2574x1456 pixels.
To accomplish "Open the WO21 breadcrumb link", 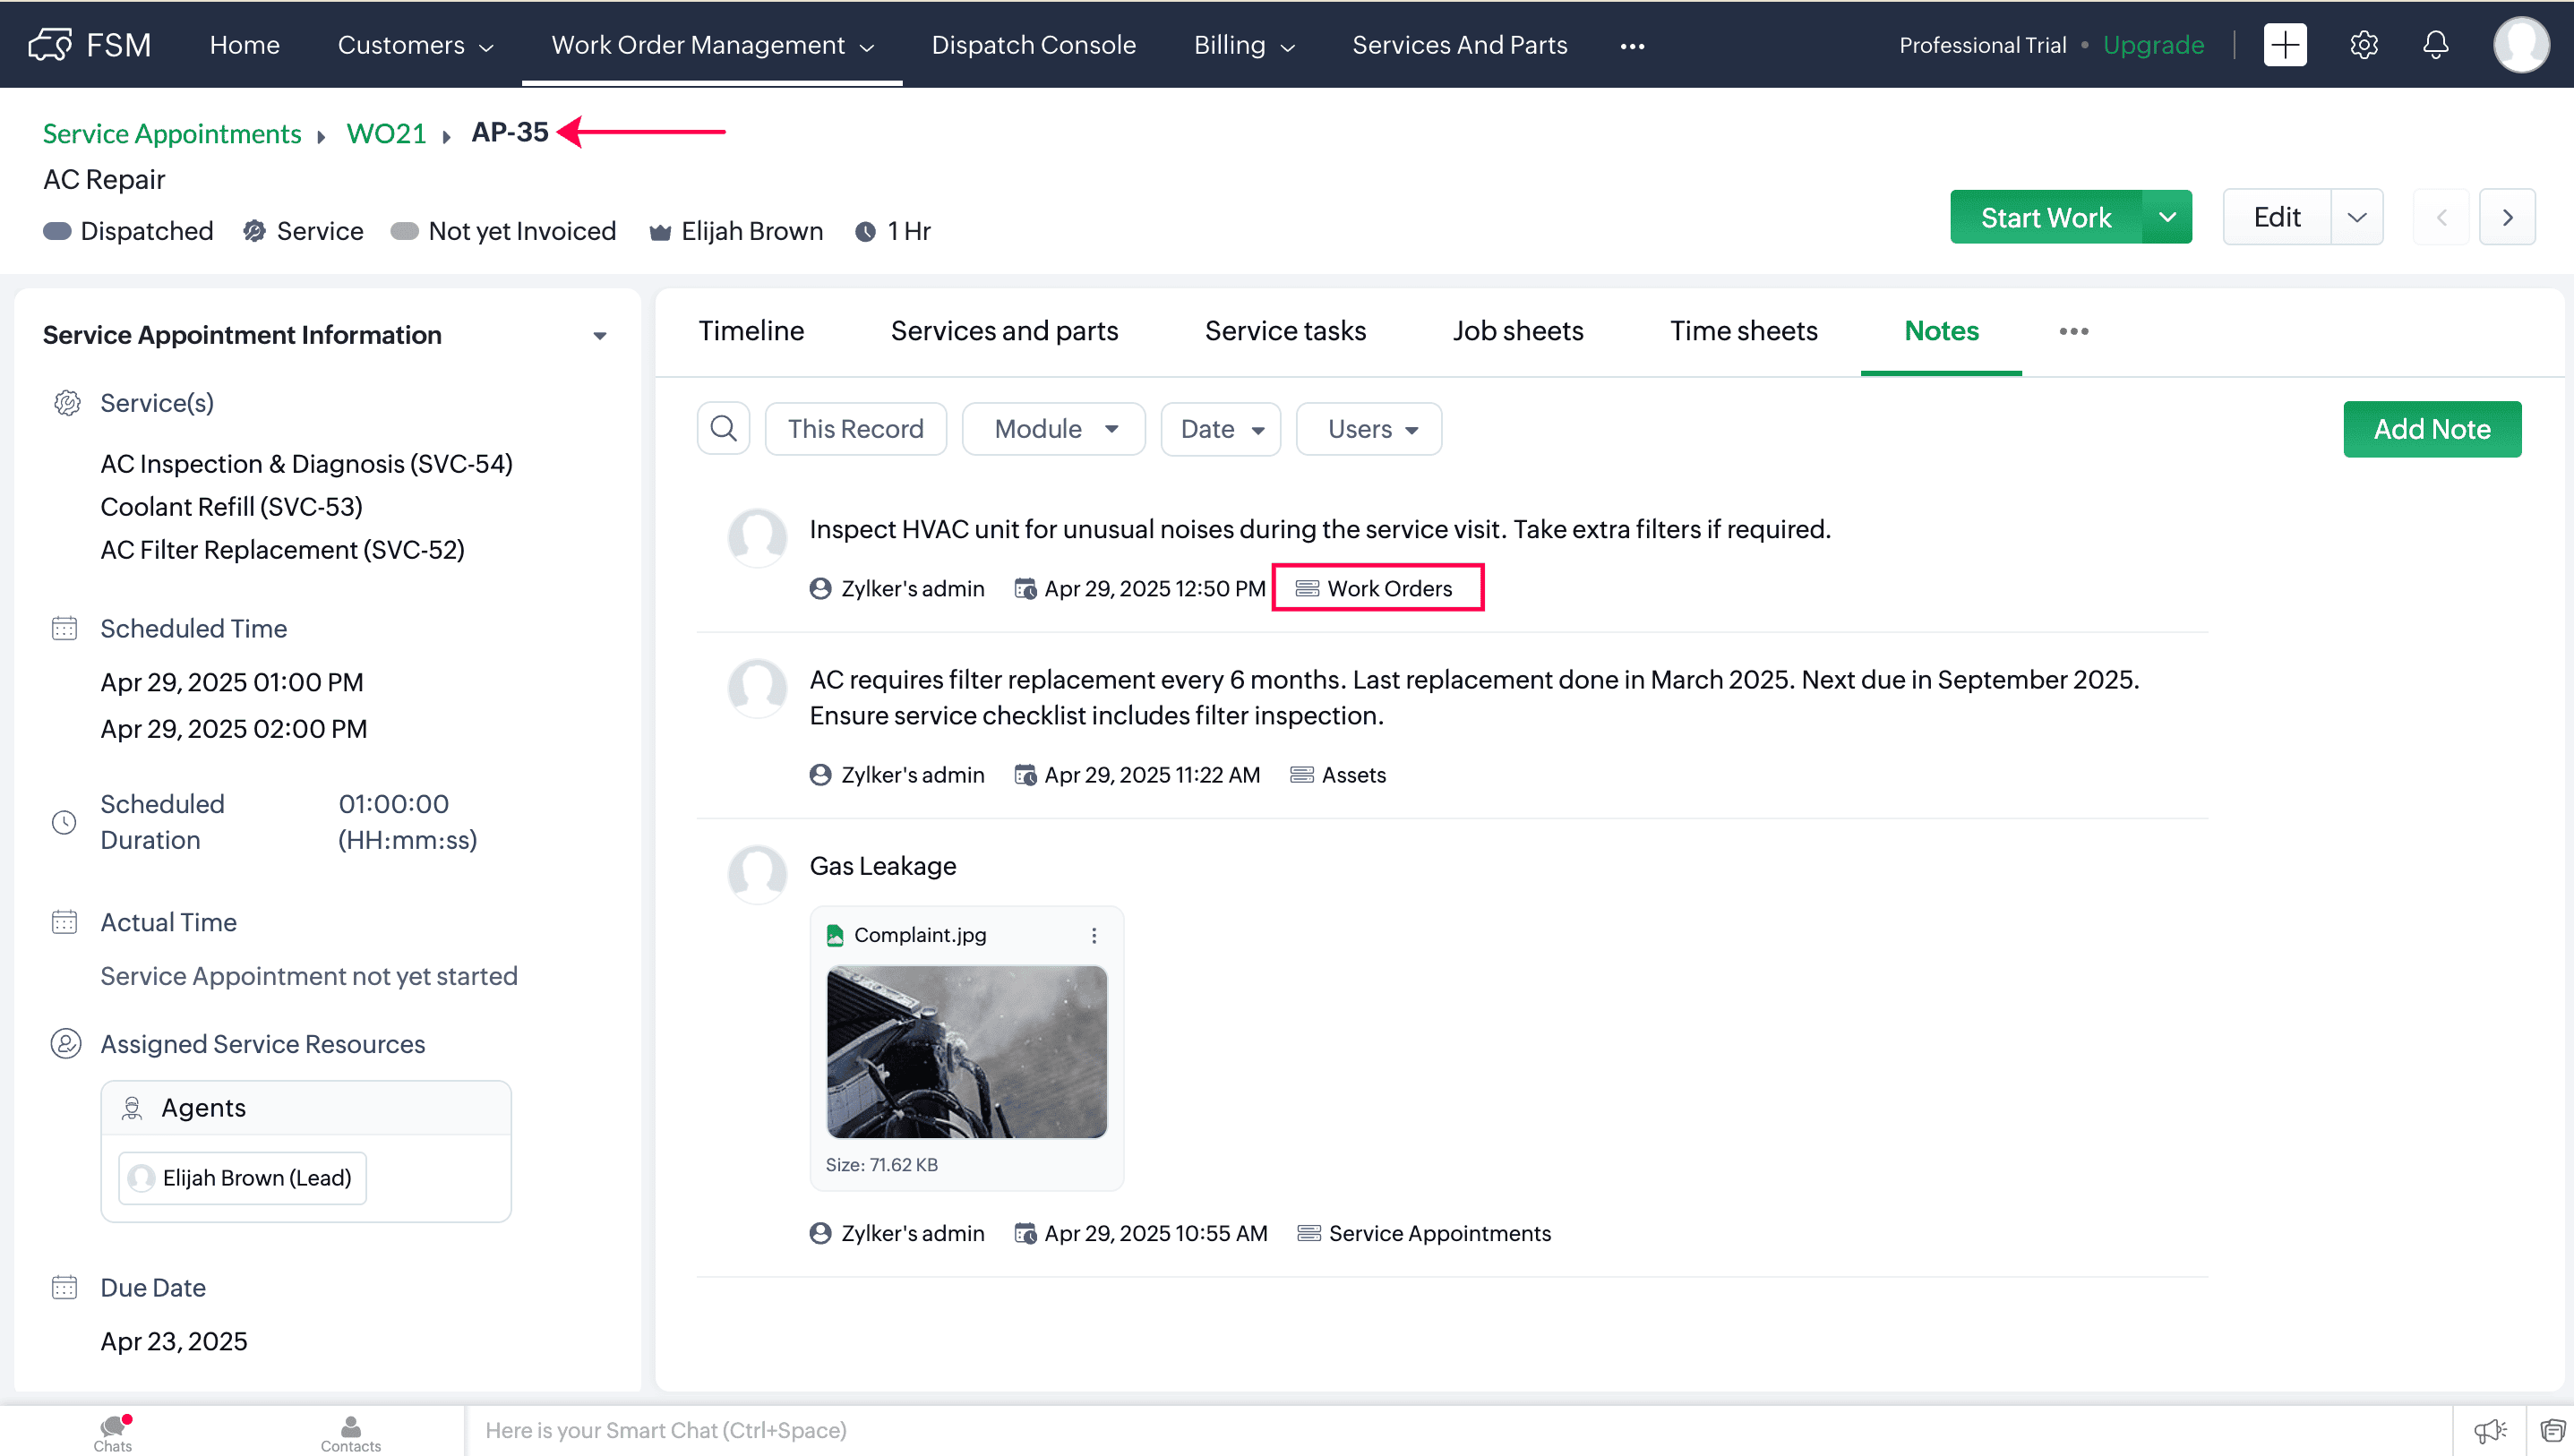I will pos(386,133).
